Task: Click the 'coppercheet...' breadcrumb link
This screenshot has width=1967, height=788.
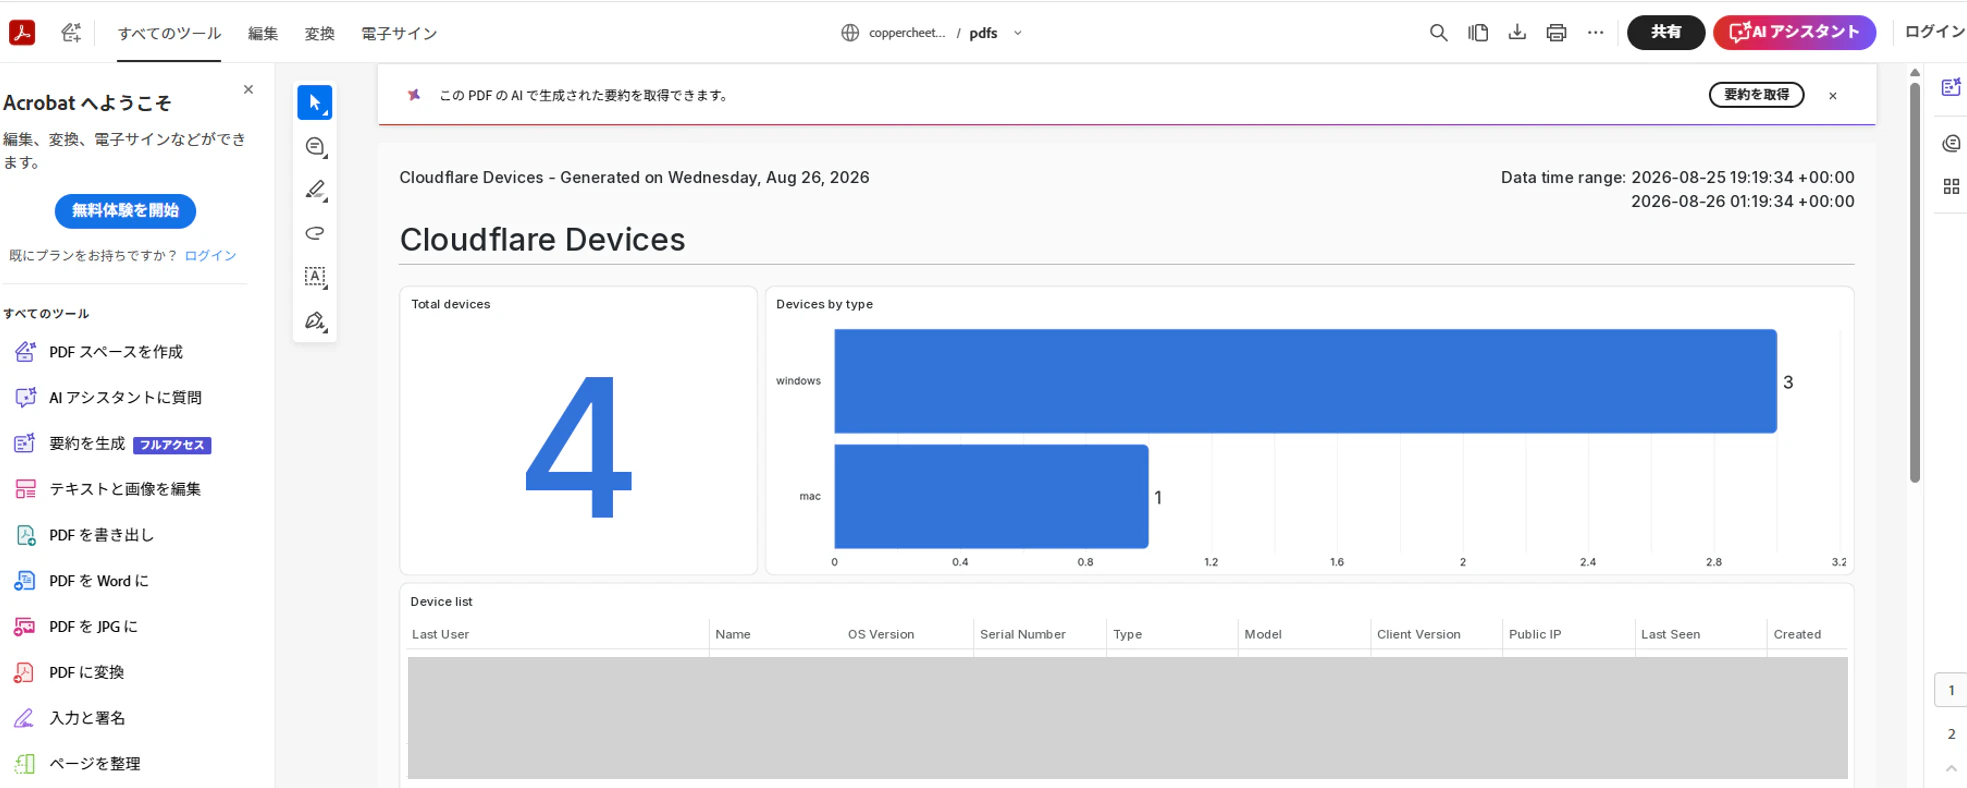Action: 907,33
